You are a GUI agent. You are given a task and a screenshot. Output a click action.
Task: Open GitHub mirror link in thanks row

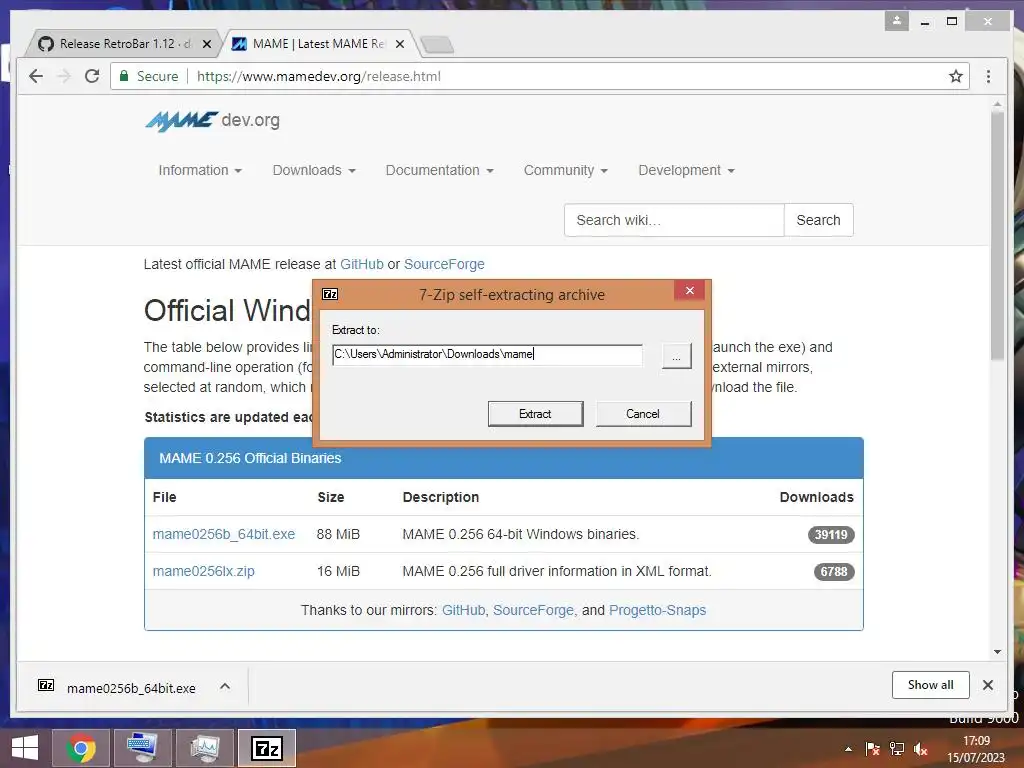point(464,611)
